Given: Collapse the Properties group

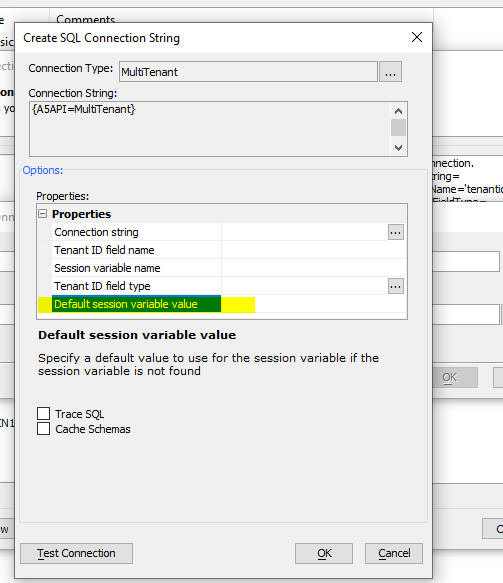Looking at the screenshot, I should tap(43, 214).
